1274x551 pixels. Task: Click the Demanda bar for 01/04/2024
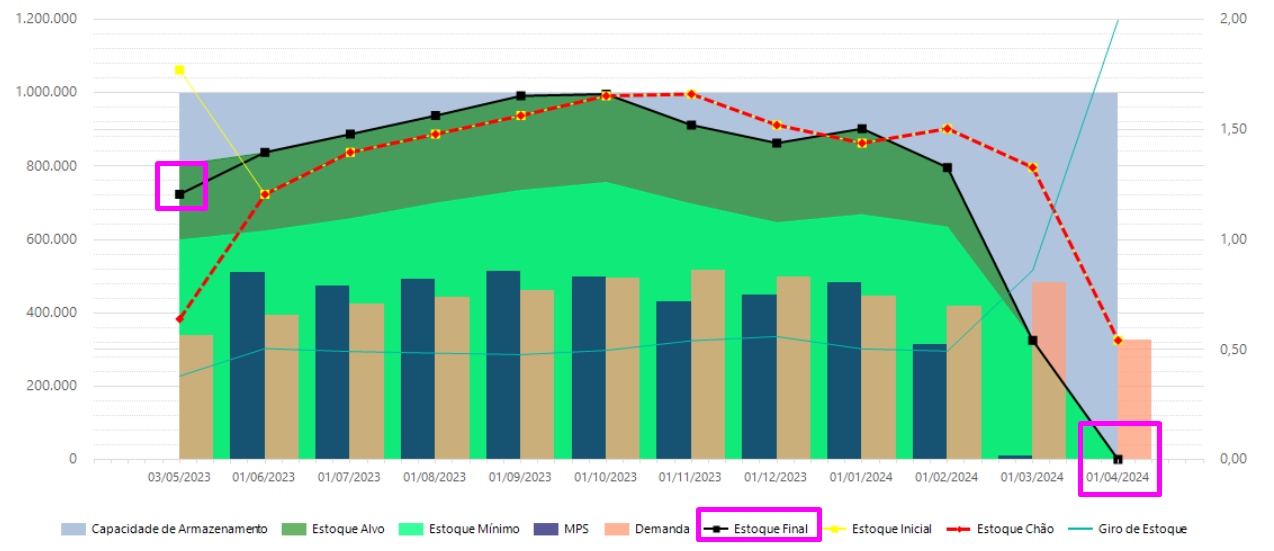coord(1135,400)
